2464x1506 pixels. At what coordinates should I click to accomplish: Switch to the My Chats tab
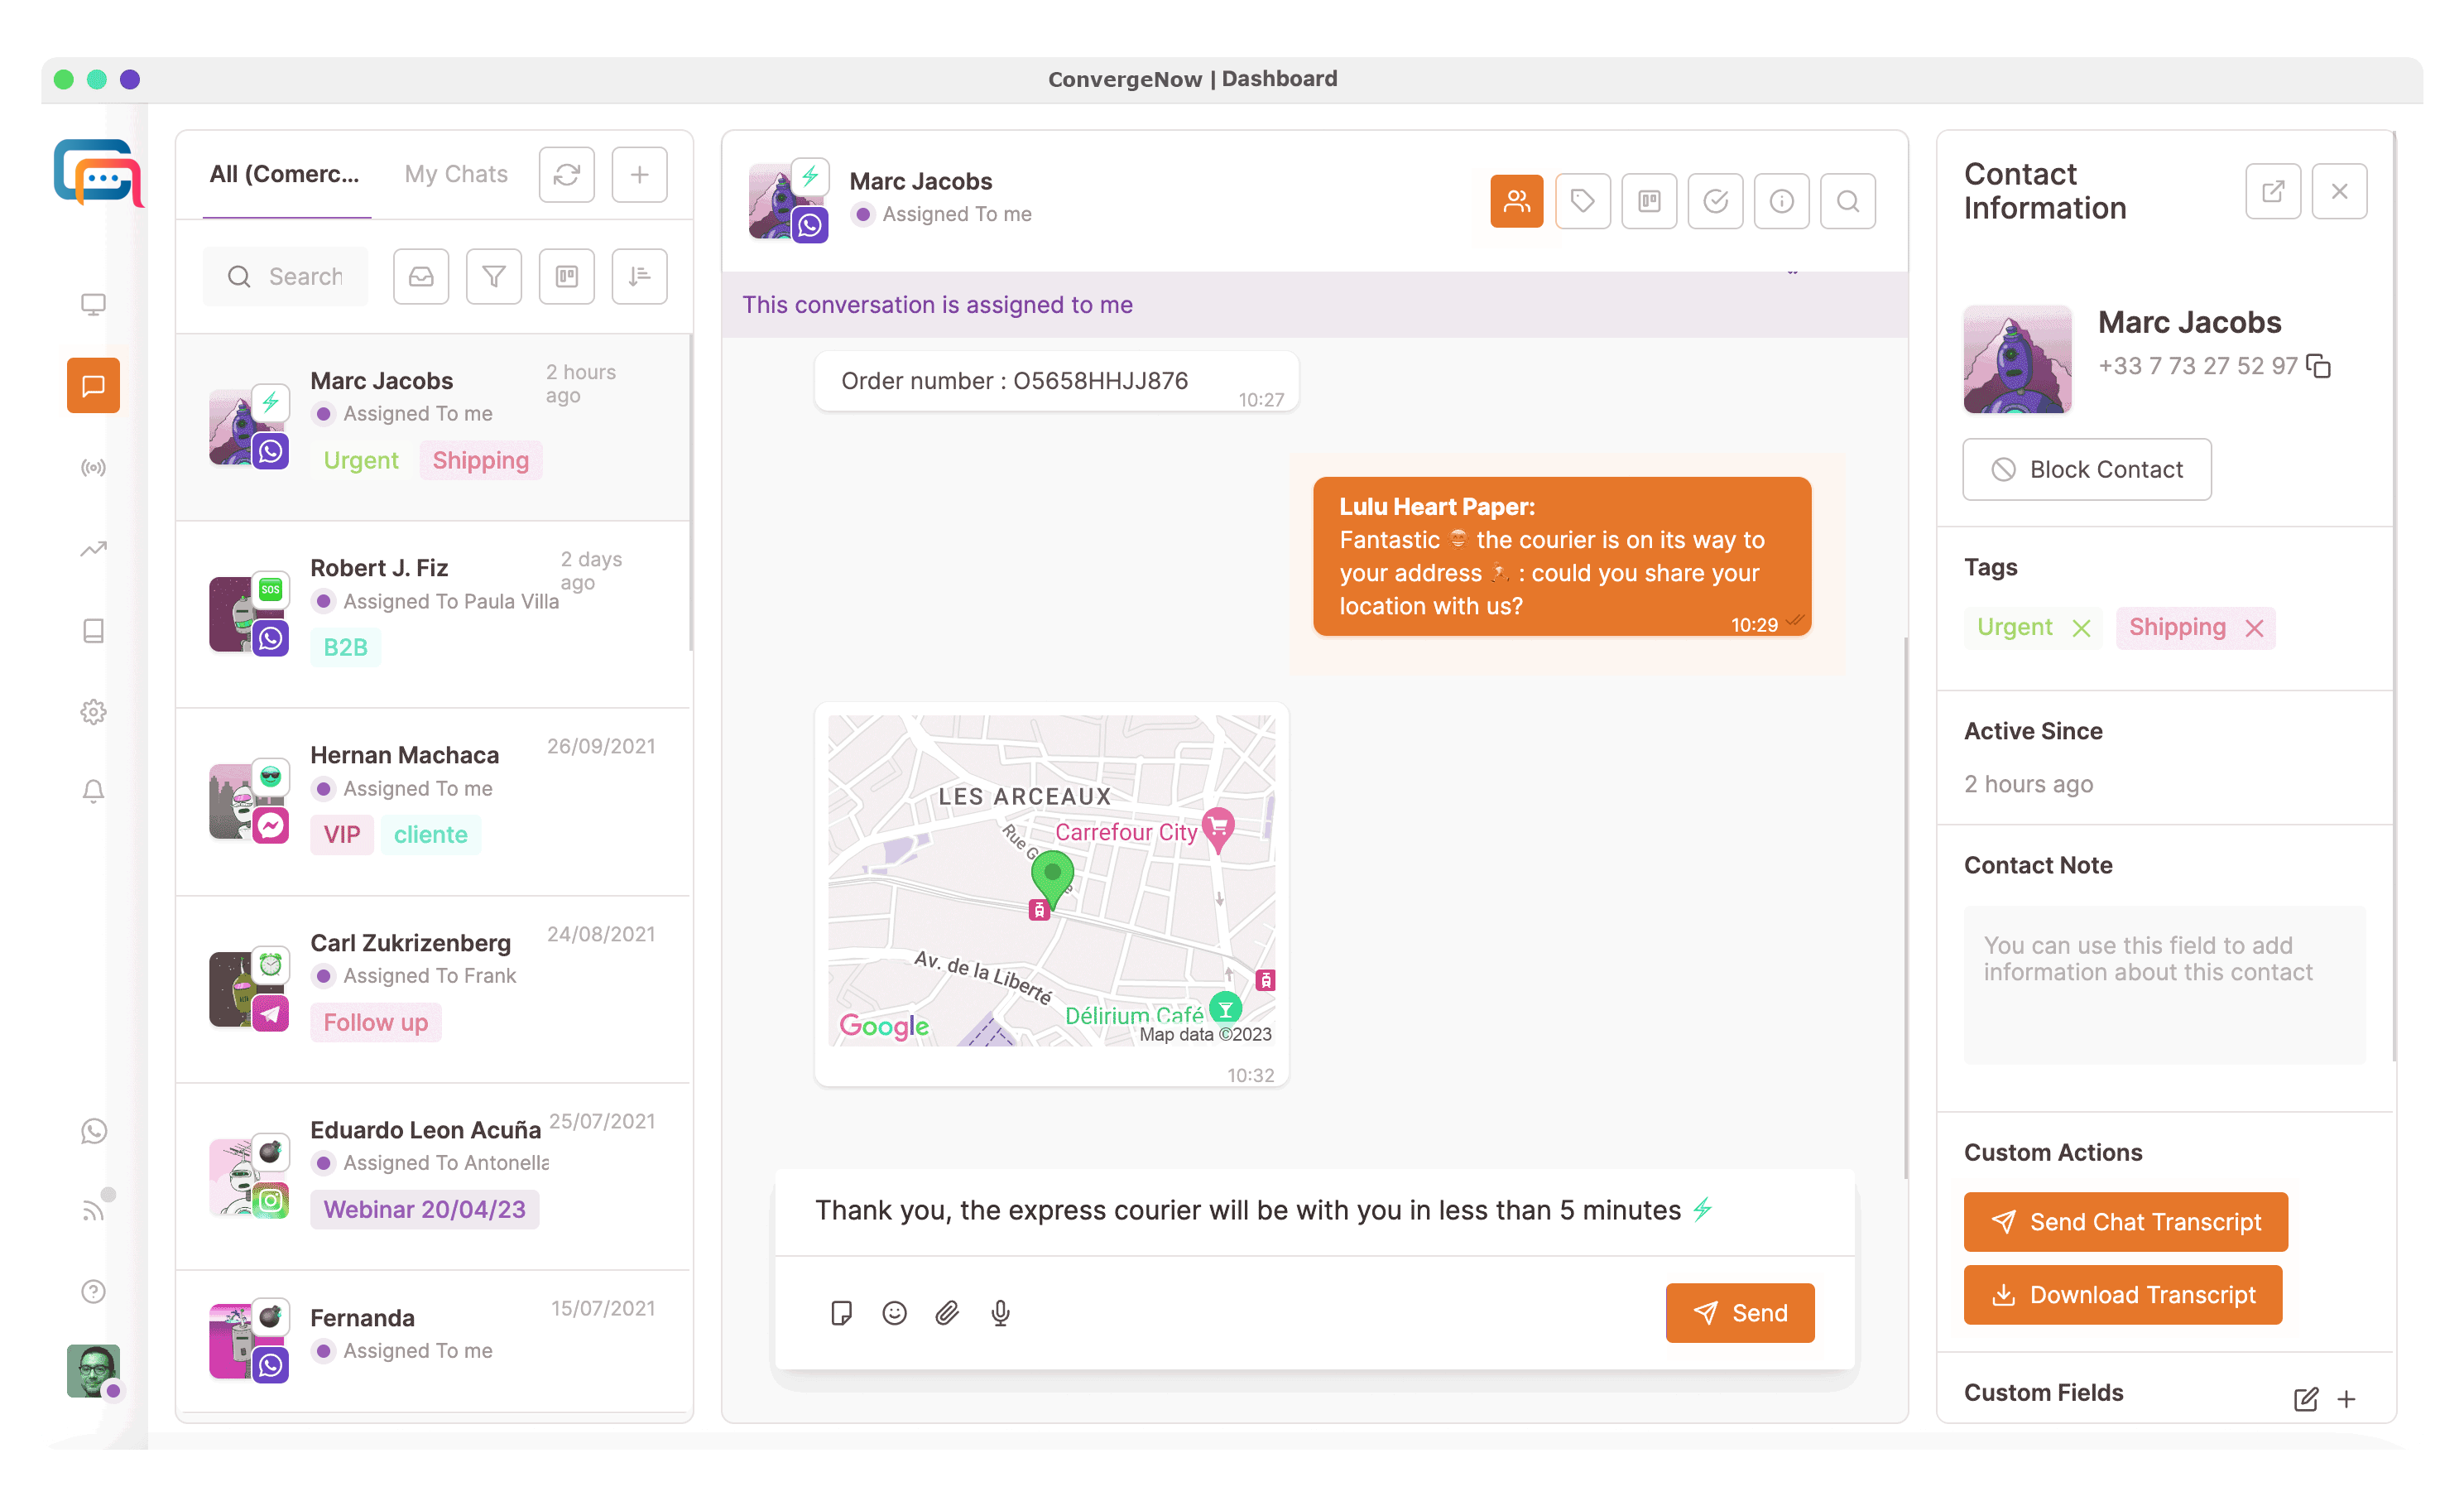tap(456, 174)
